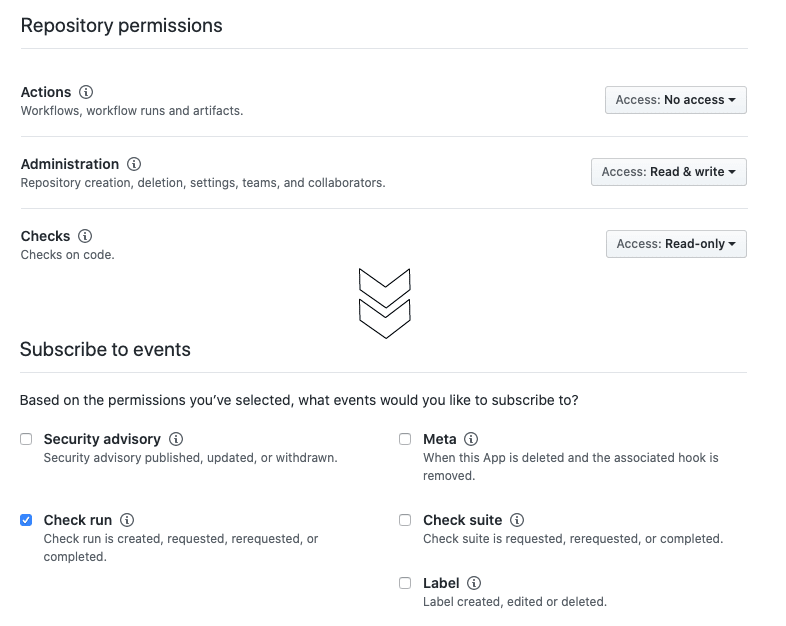Image resolution: width=786 pixels, height=626 pixels.
Task: Click the Check run event label
Action: point(78,520)
